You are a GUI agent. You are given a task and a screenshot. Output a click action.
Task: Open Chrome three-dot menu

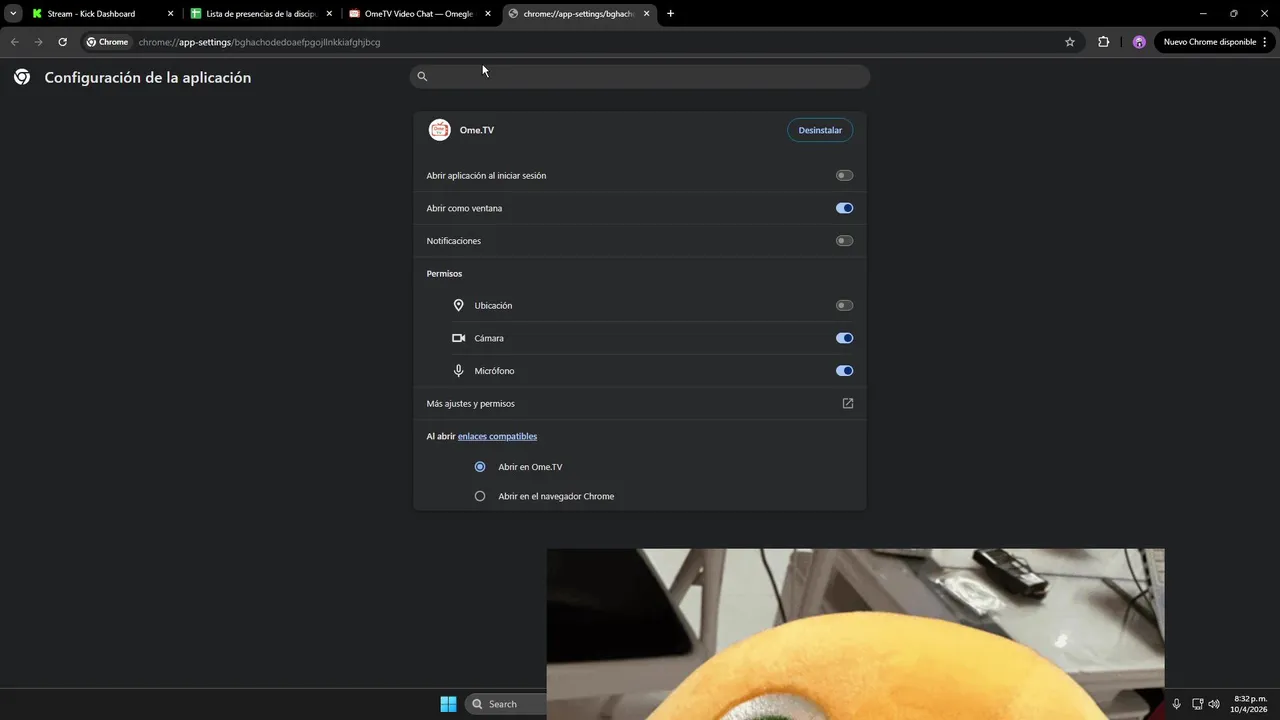point(1266,42)
